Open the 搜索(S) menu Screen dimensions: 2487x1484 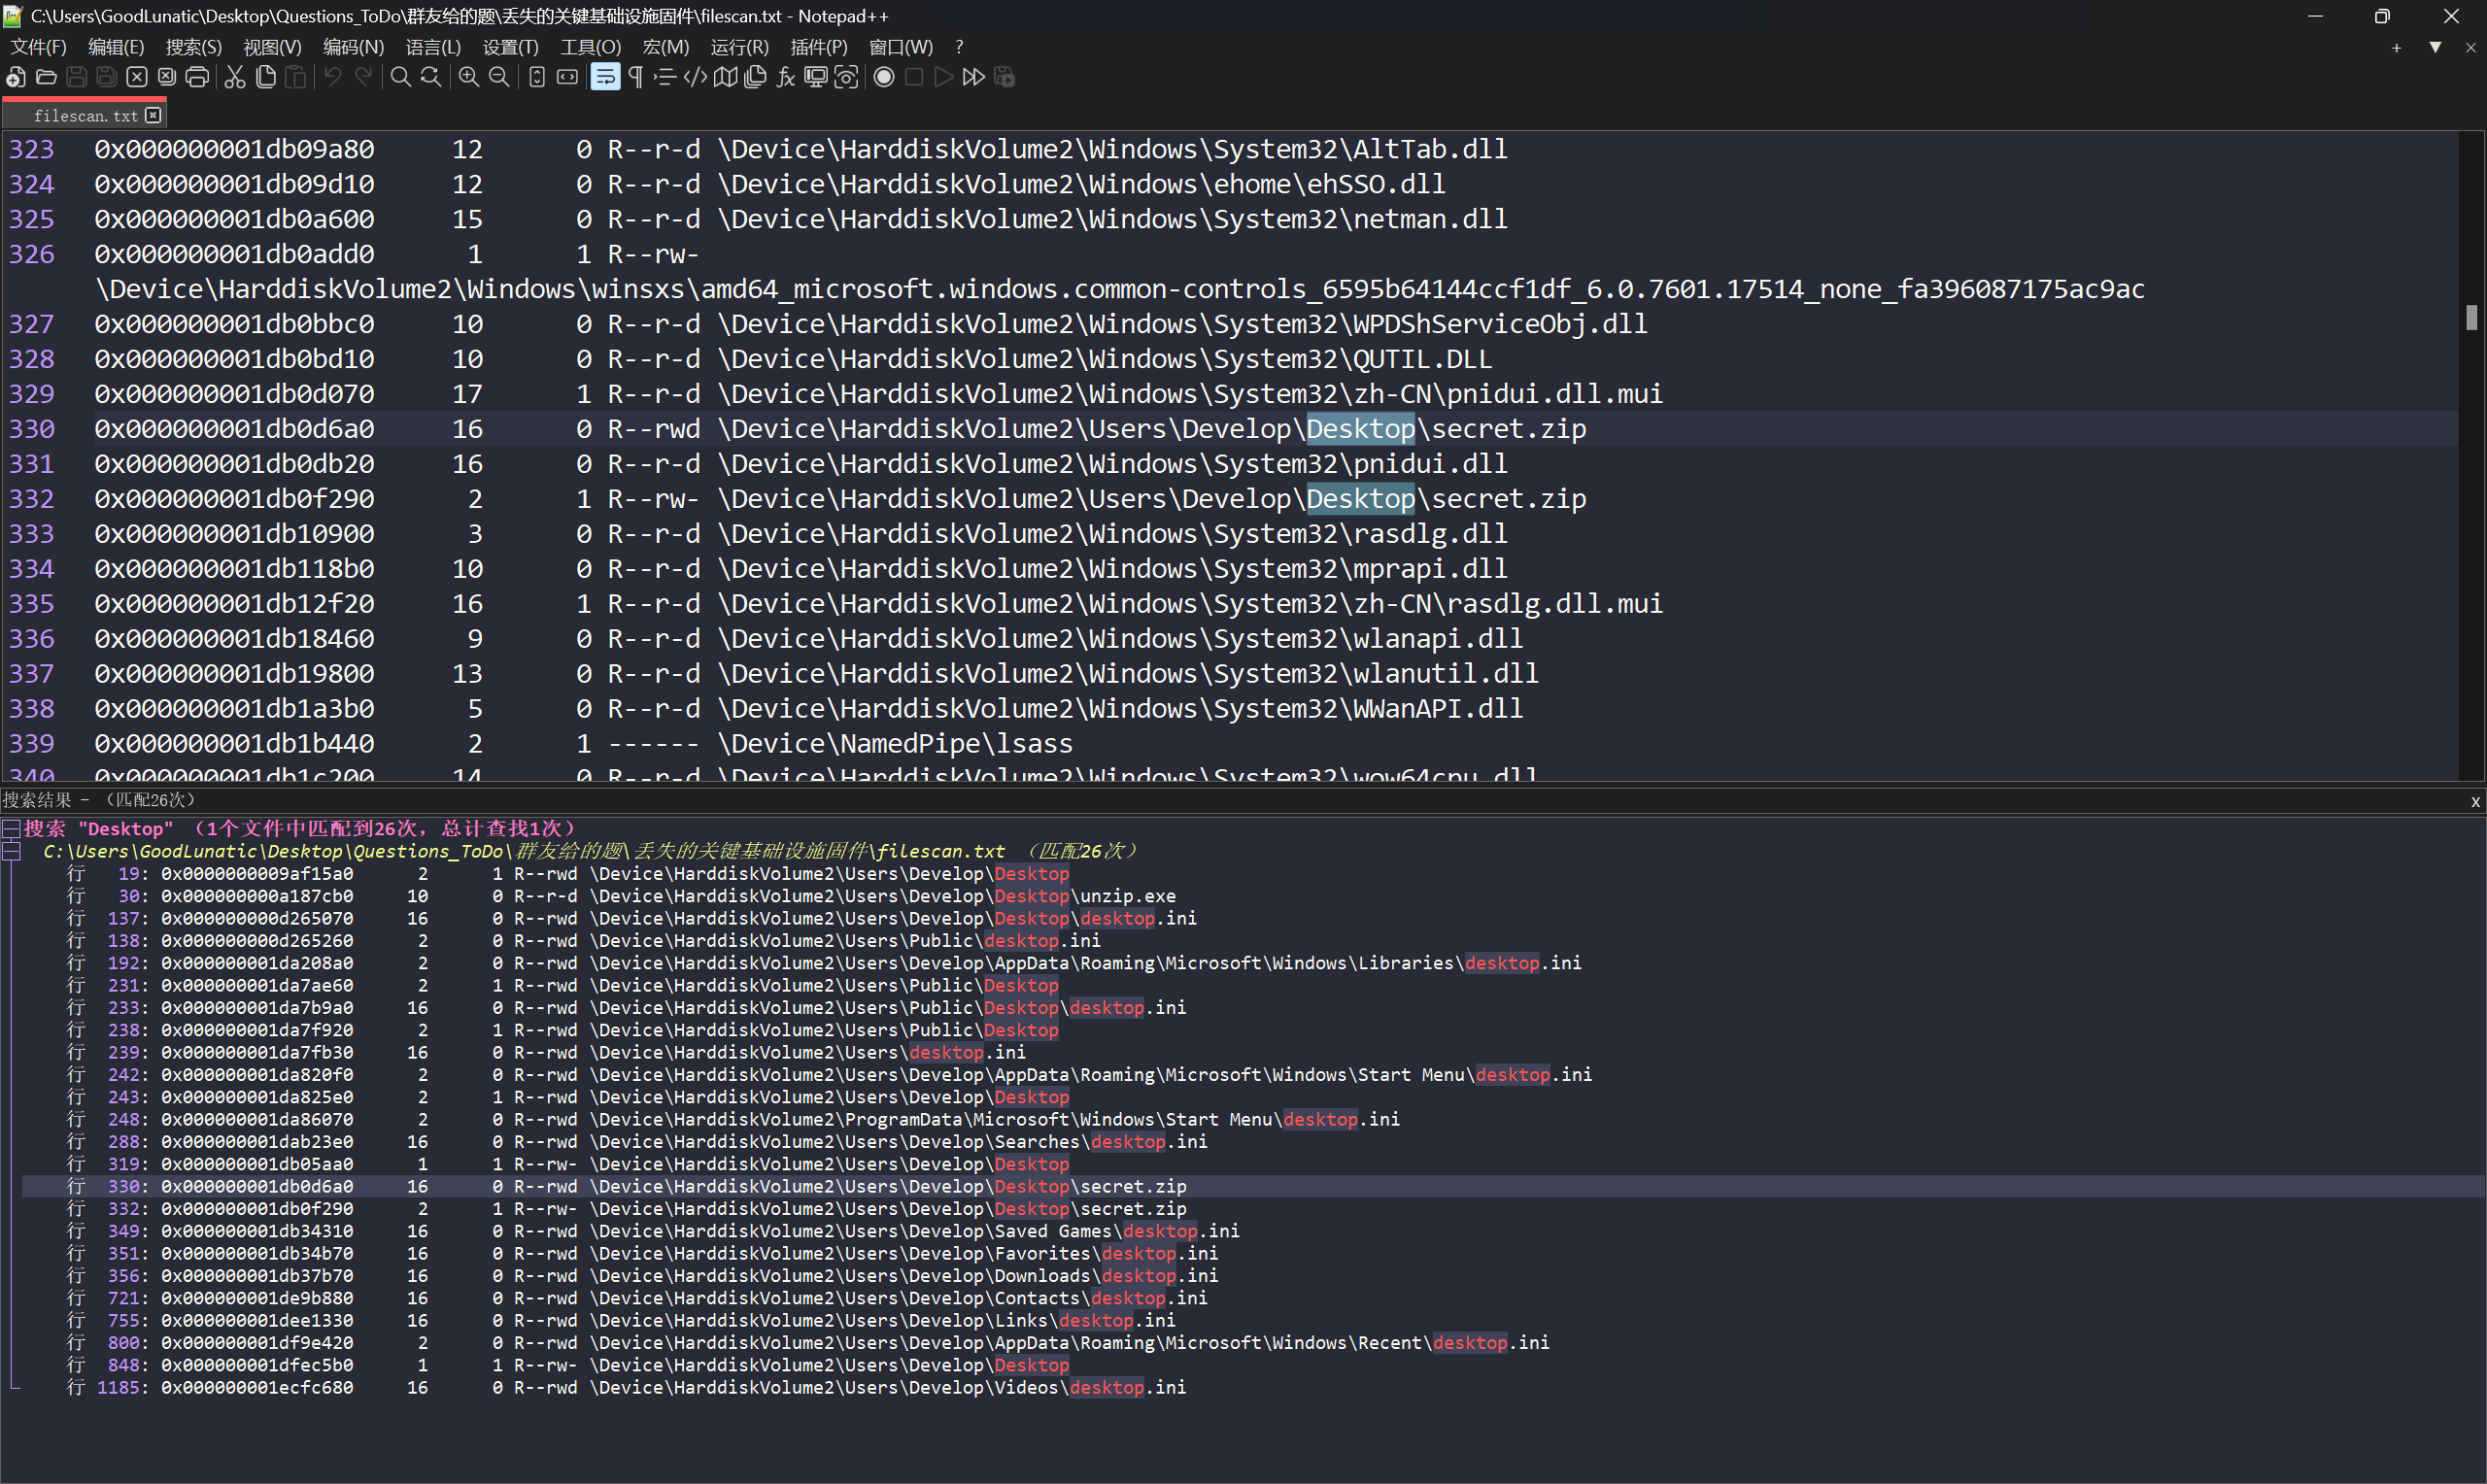coord(193,47)
